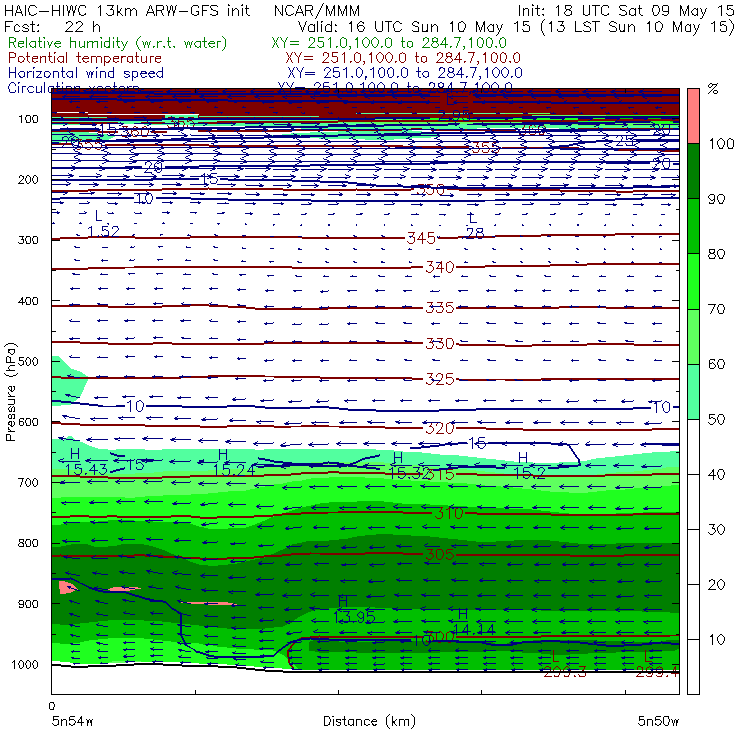Select the 70–80% bright green colorbar segment
The image size is (740, 740).
click(693, 281)
